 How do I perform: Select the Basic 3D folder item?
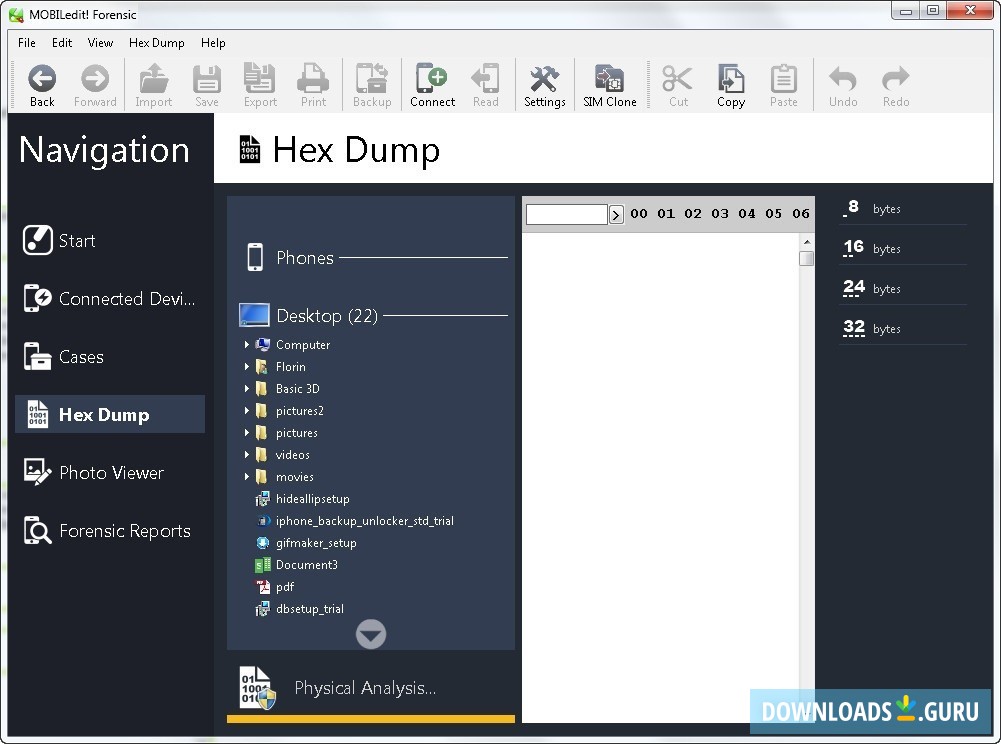287,388
